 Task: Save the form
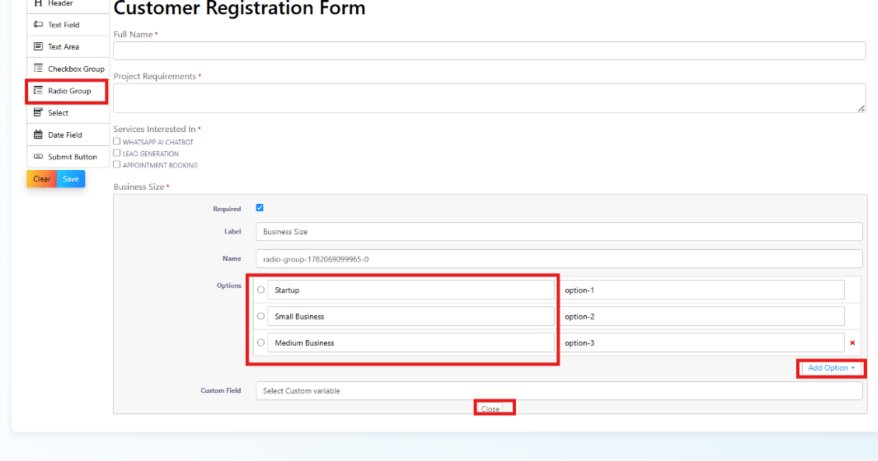(x=71, y=179)
